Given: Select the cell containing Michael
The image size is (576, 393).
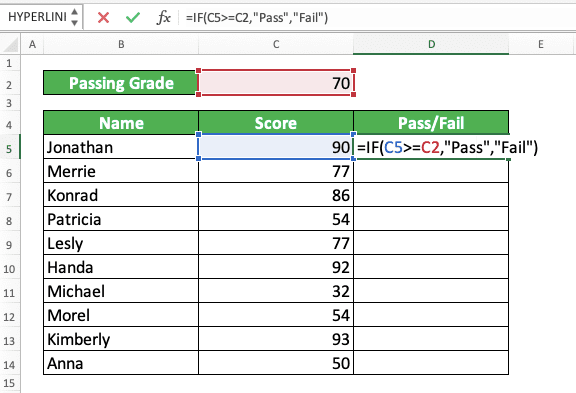Looking at the screenshot, I should coord(121,291).
